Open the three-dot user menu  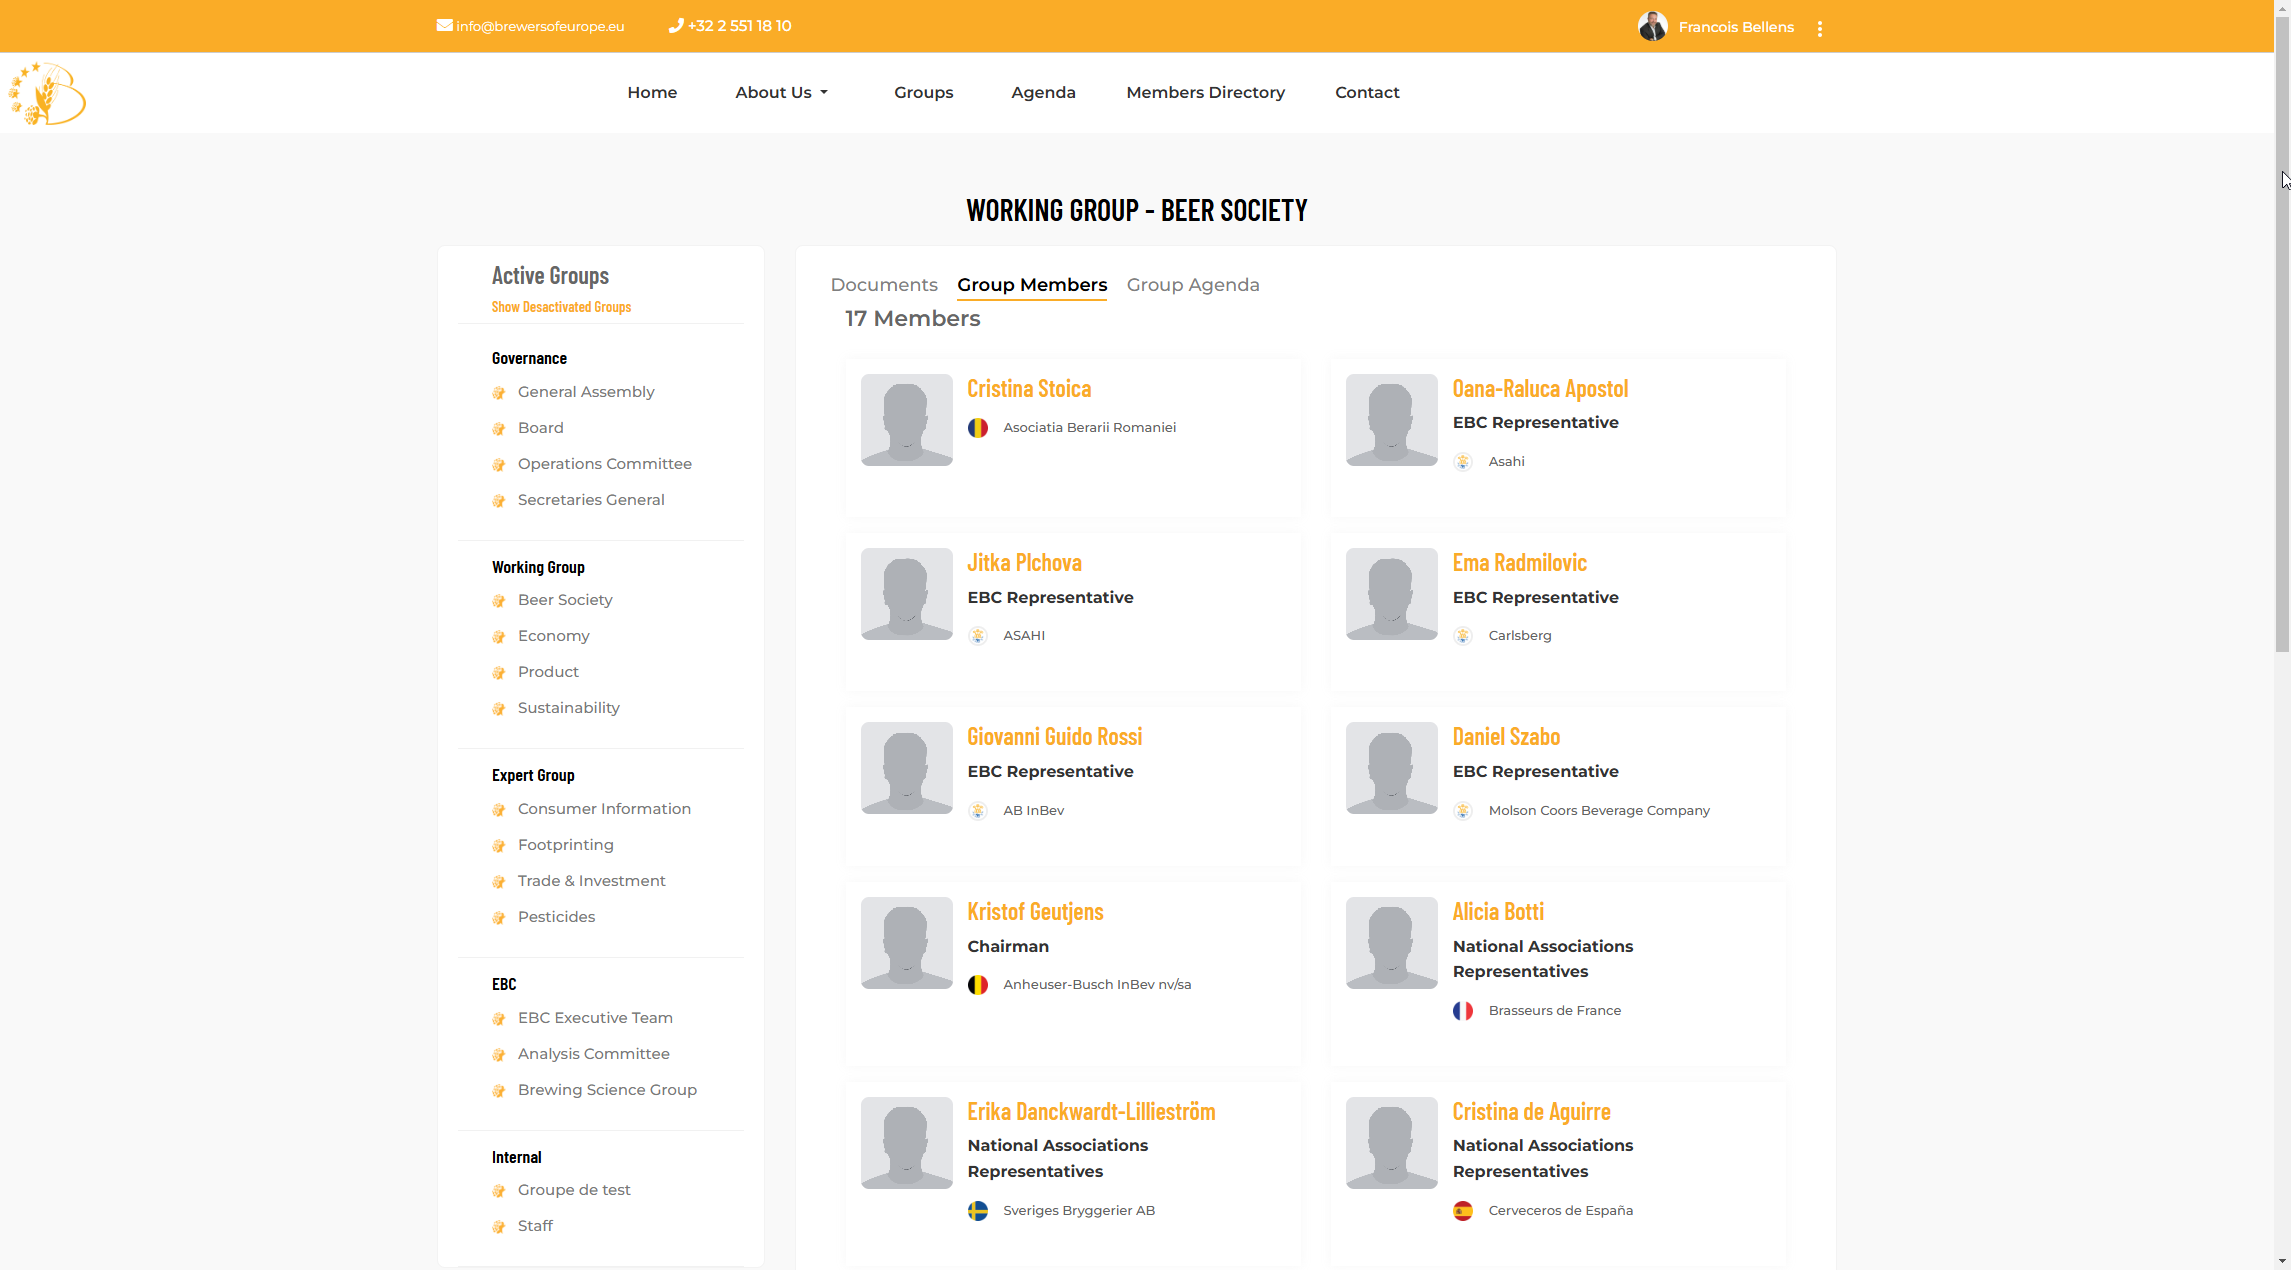[x=1819, y=28]
